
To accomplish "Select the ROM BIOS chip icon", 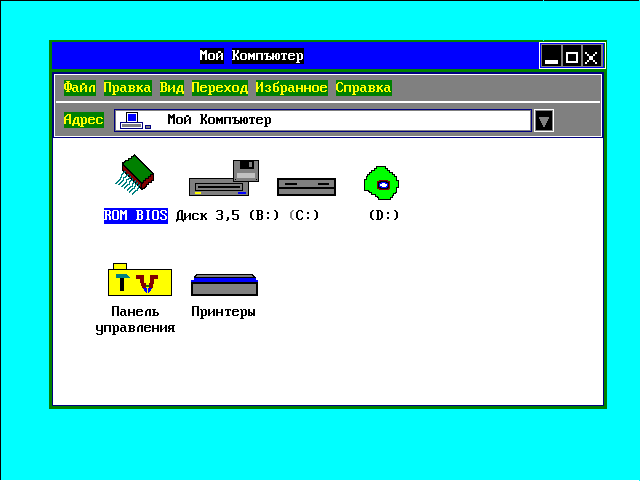I will point(135,174).
